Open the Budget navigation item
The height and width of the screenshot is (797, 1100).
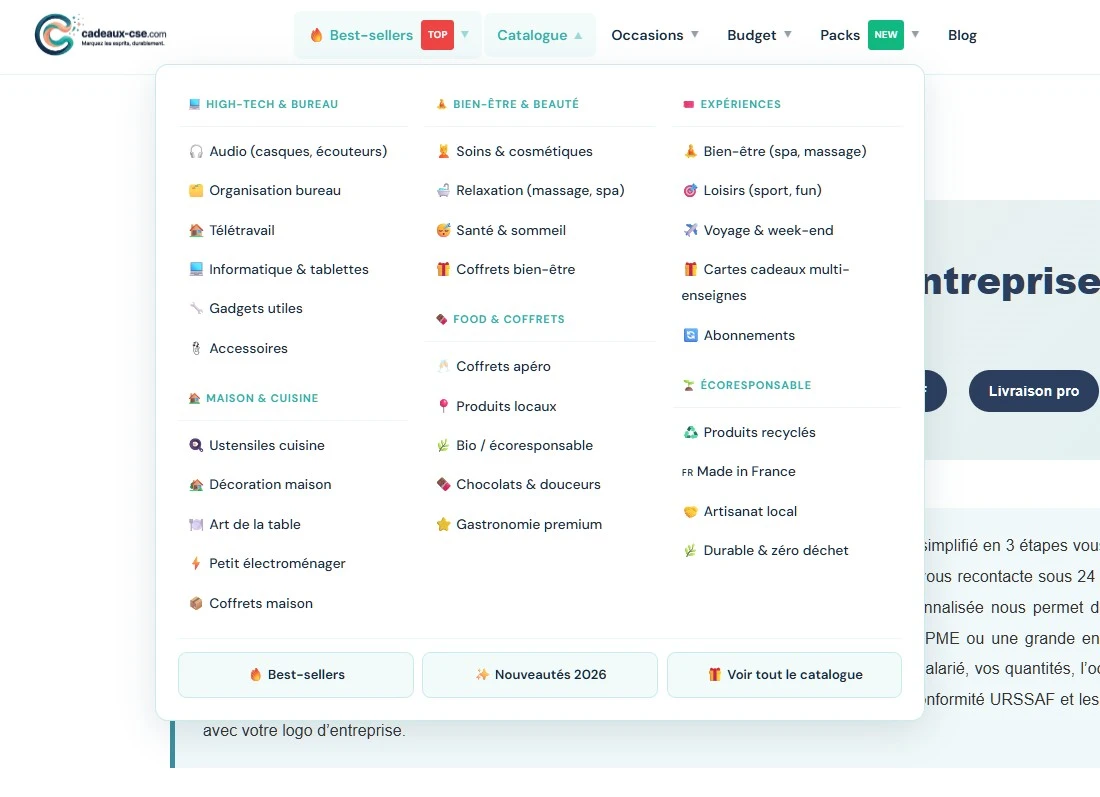[751, 35]
